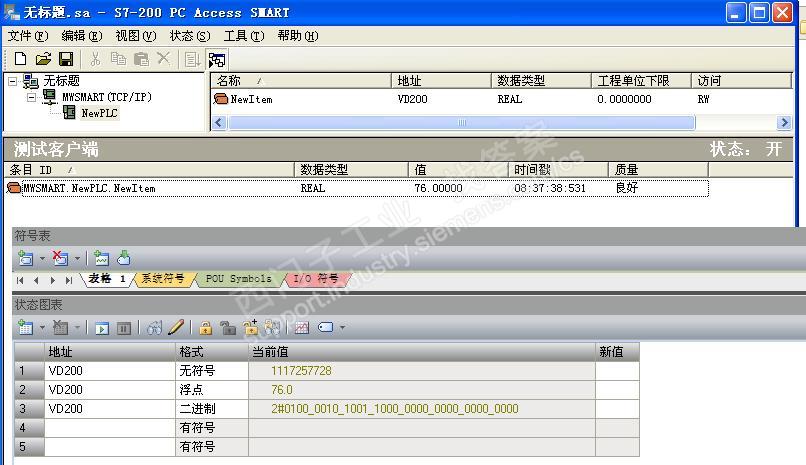The image size is (806, 465).
Task: Click the Paste clipboard icon
Action: click(x=141, y=59)
